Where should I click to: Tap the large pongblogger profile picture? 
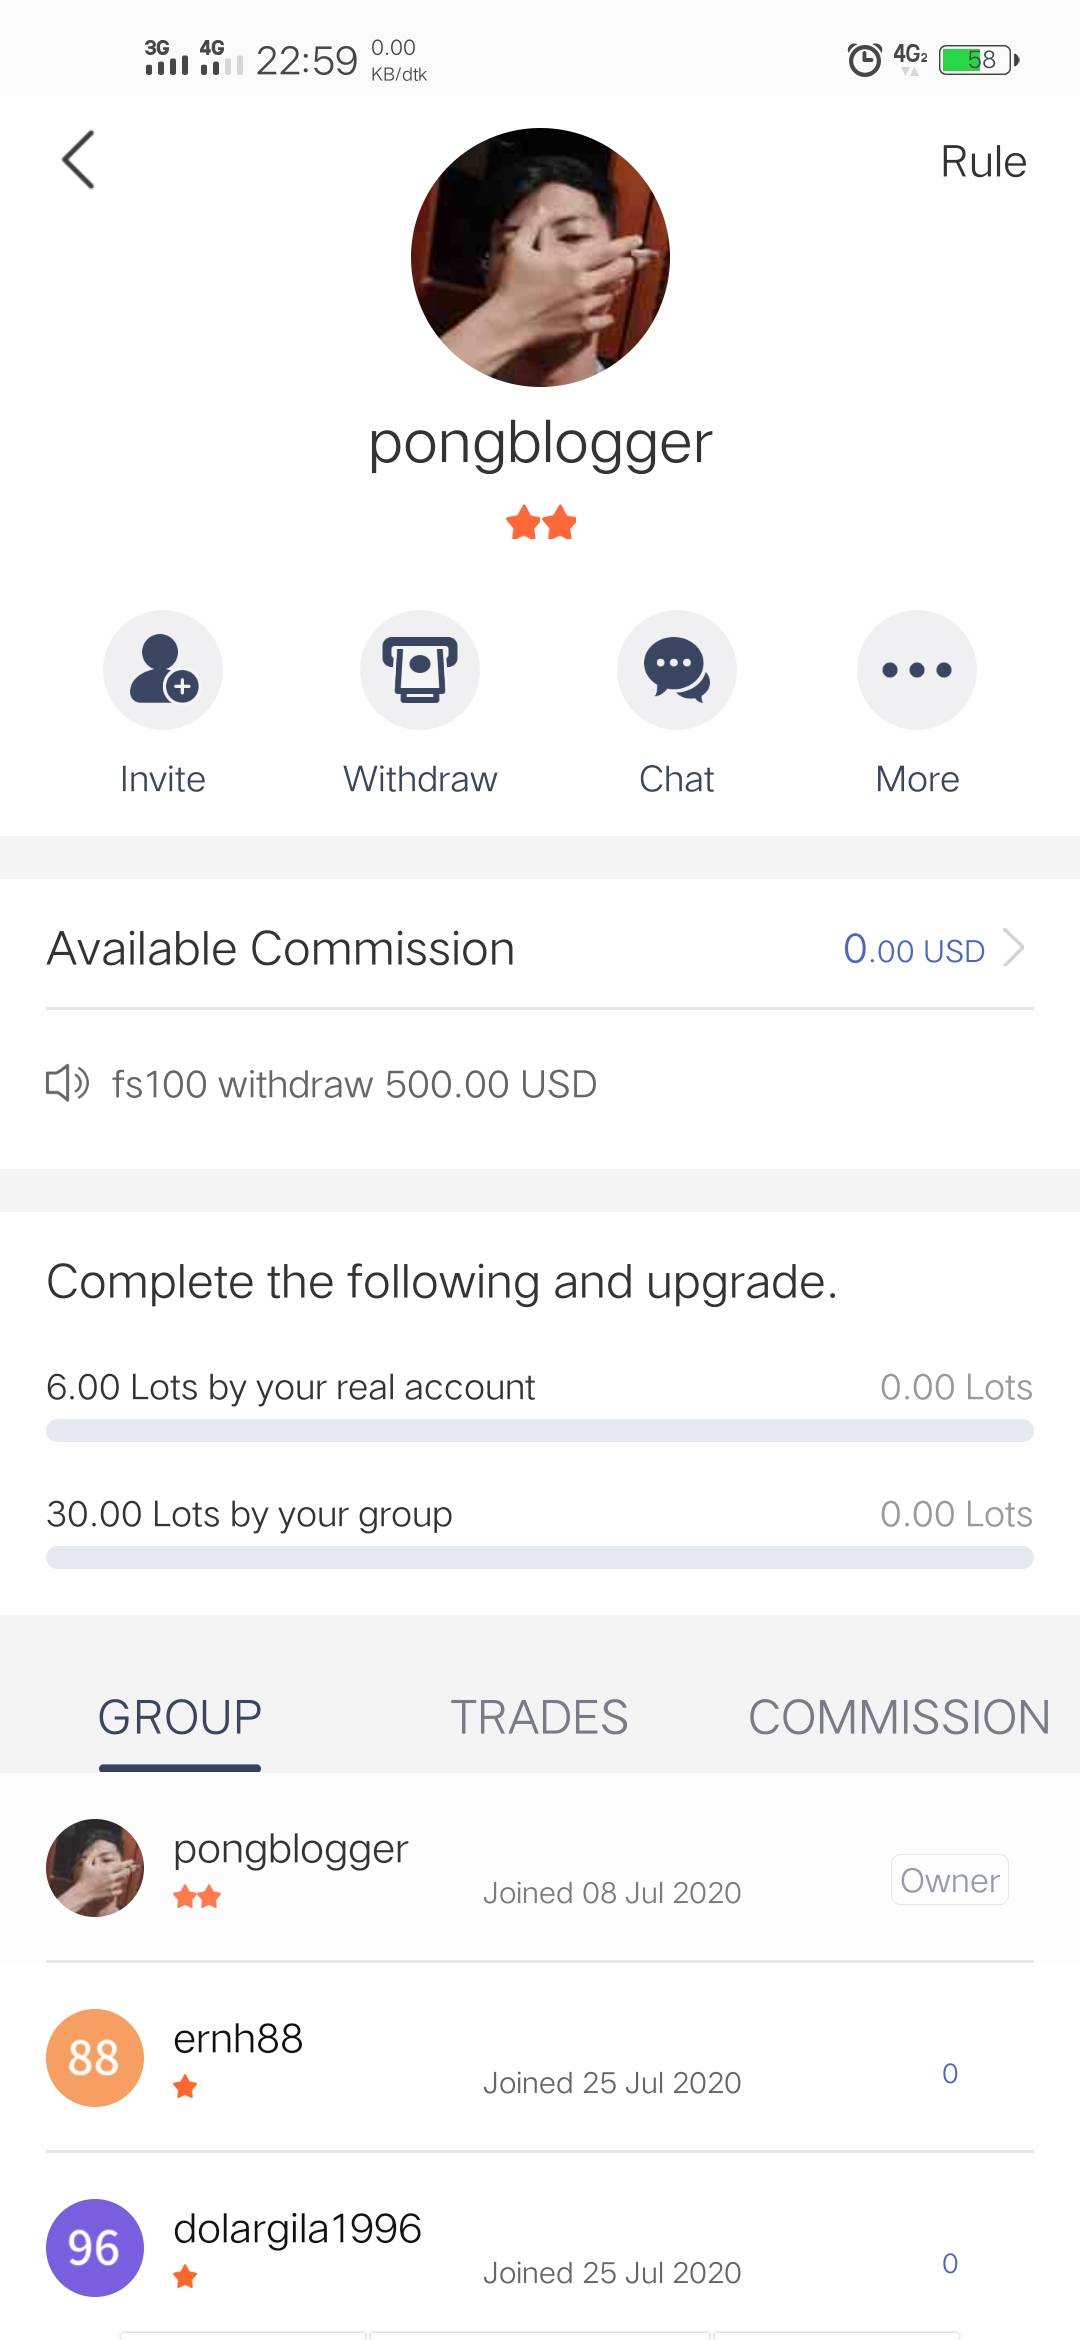[540, 257]
